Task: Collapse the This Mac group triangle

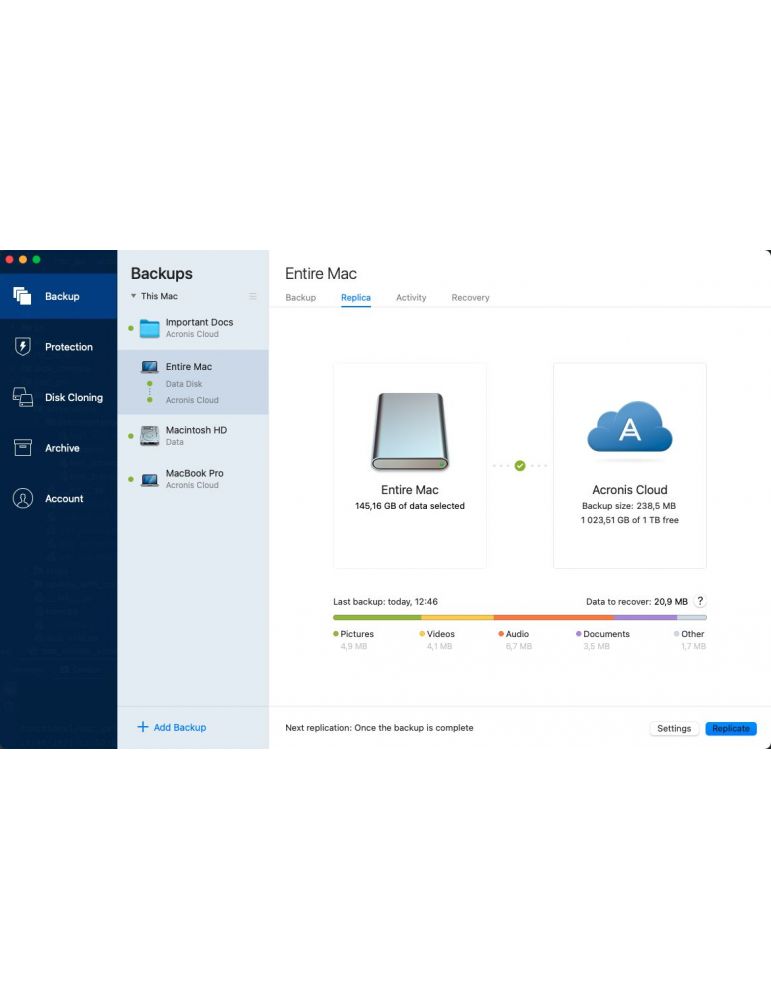Action: point(133,296)
